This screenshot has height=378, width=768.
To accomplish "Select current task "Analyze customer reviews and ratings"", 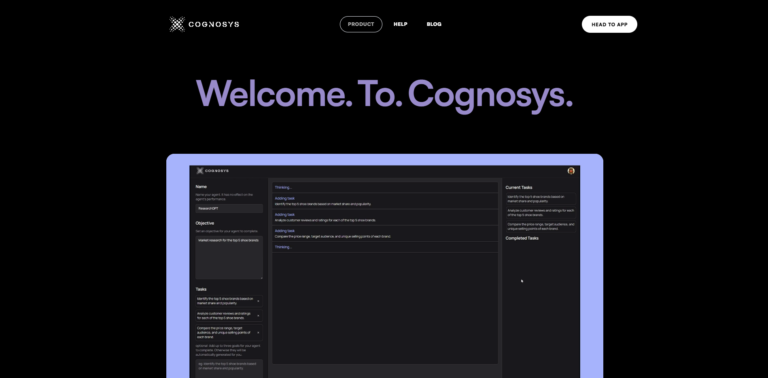I will pos(541,213).
